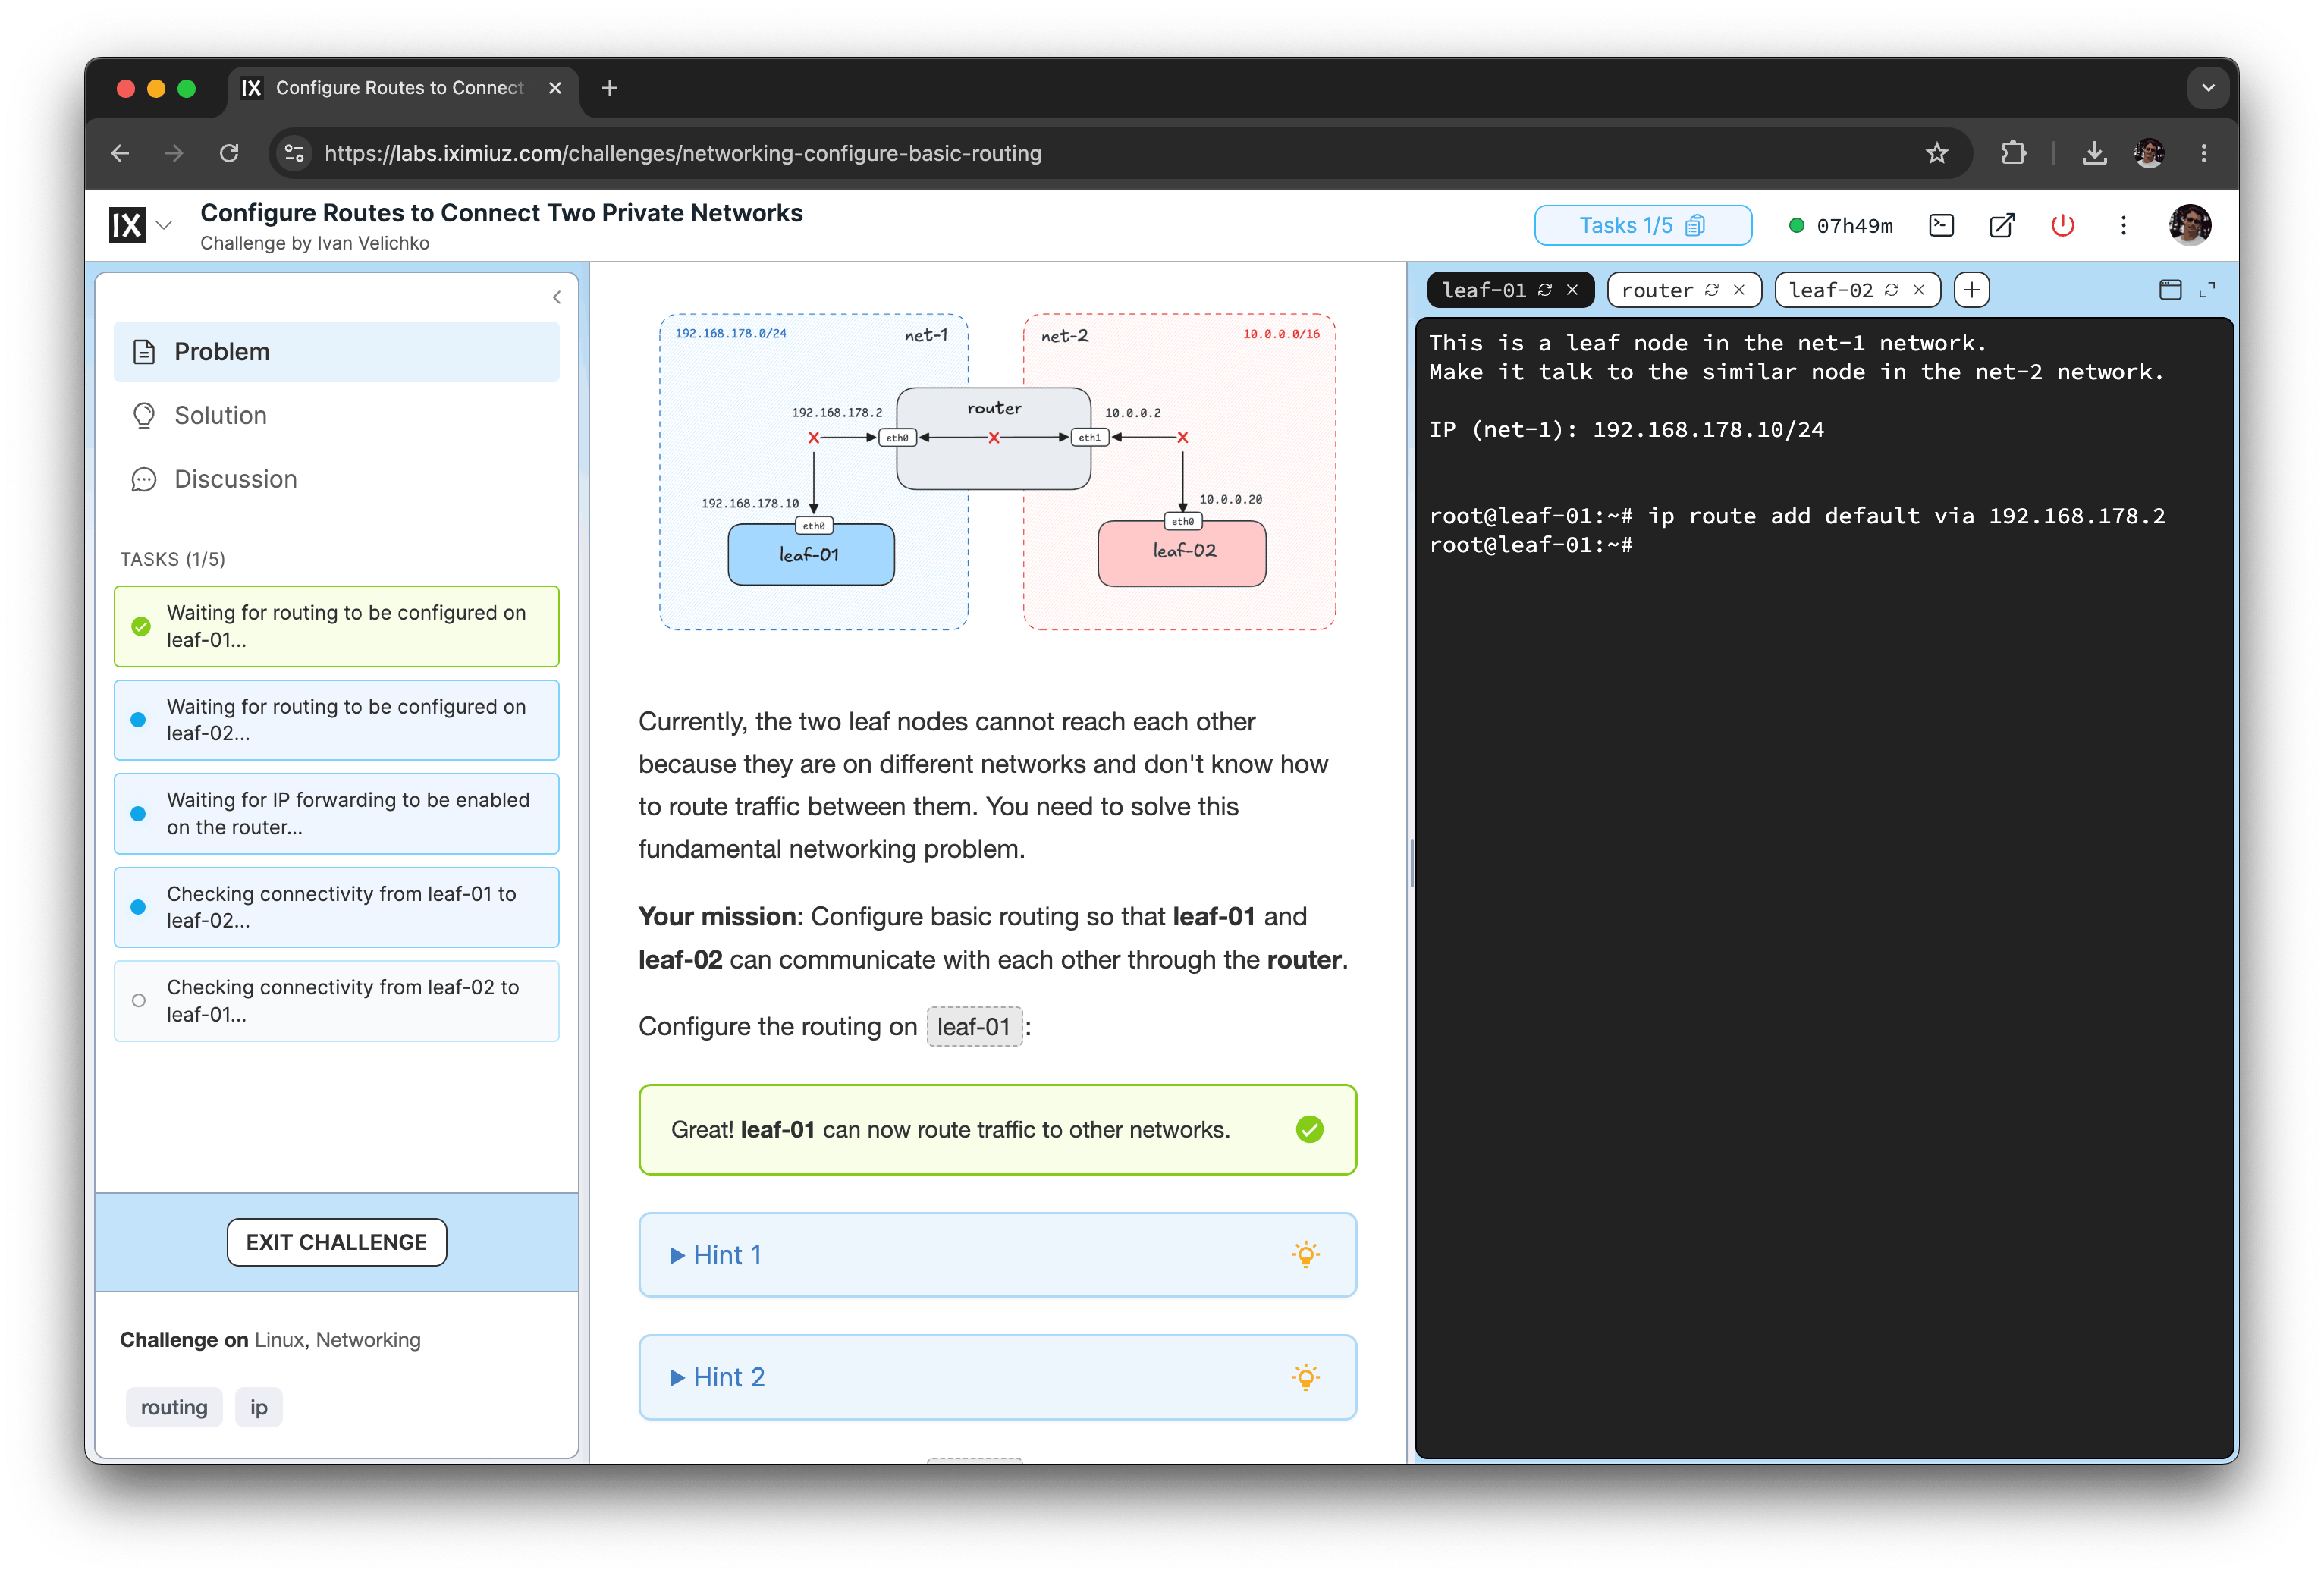
Task: Click lightbulb icon on Hint 2
Action: click(x=1305, y=1377)
